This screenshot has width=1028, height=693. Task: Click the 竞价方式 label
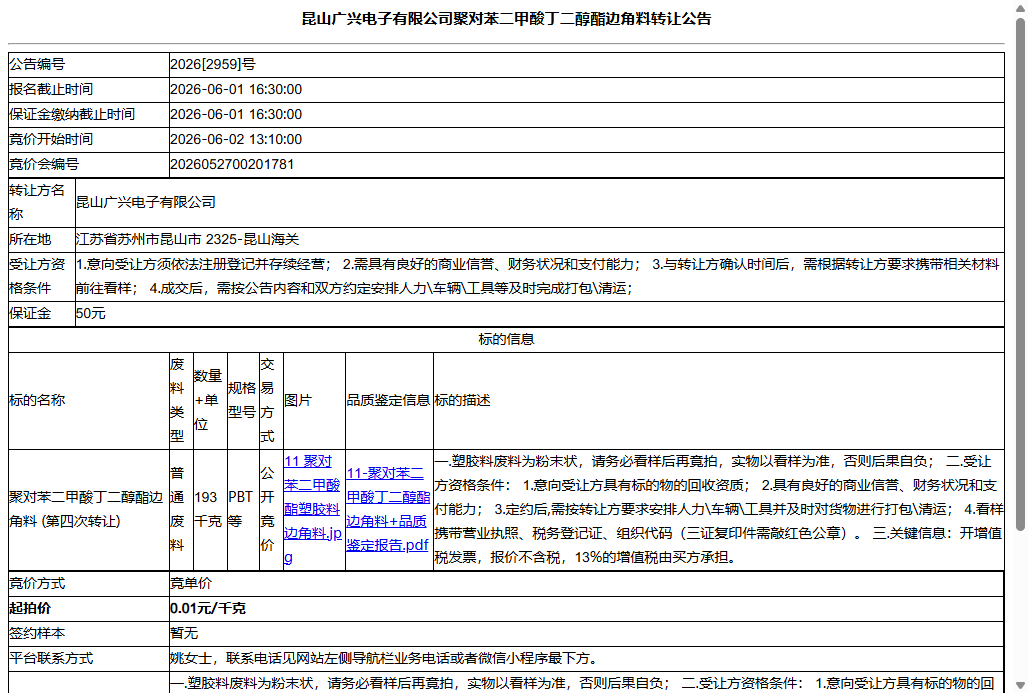[37, 584]
